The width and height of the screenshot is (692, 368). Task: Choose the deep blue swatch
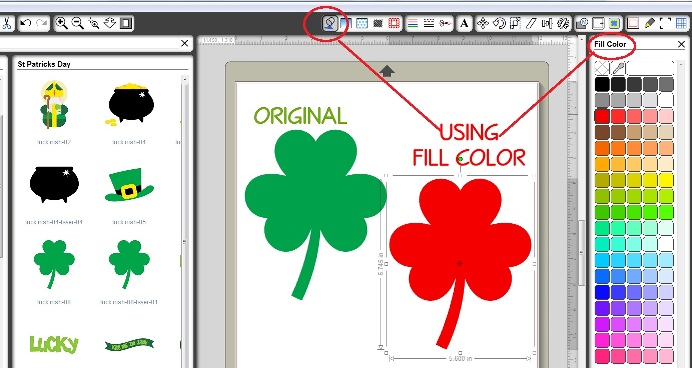click(x=602, y=292)
